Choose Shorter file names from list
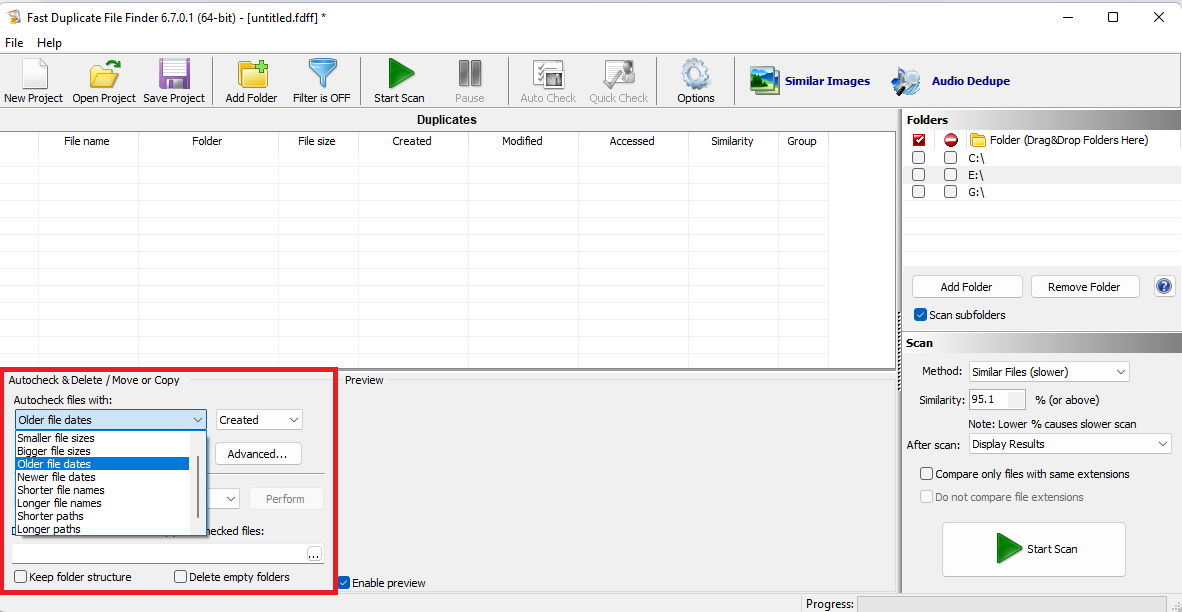The width and height of the screenshot is (1182, 612). (x=103, y=490)
